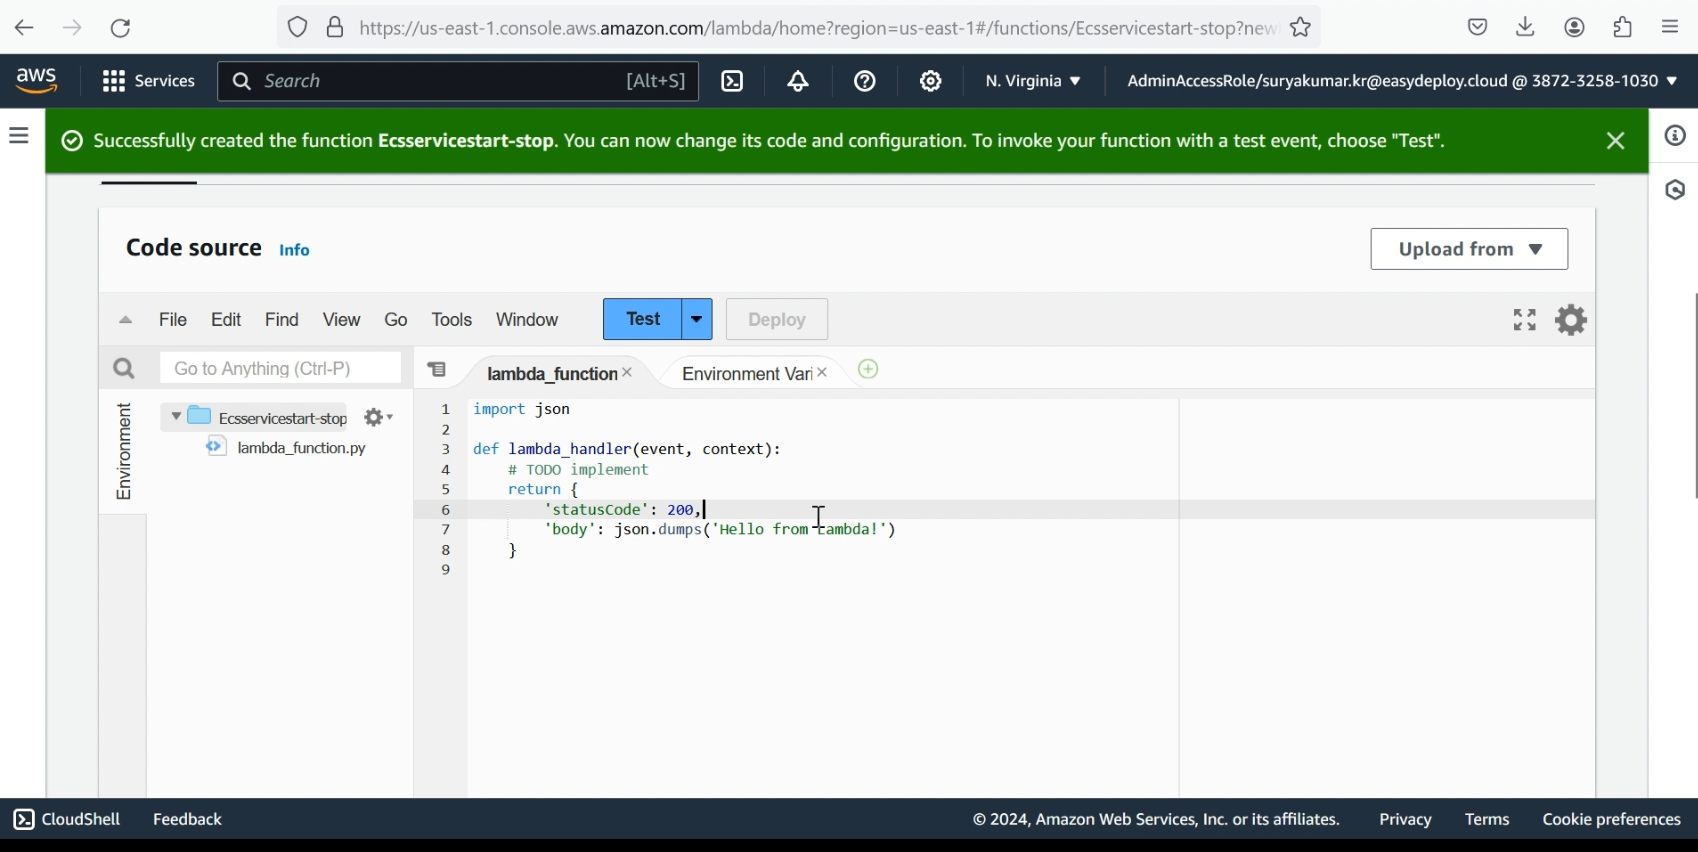This screenshot has width=1698, height=852.
Task: Launch CloudShell from top navigation icon
Action: (x=733, y=82)
